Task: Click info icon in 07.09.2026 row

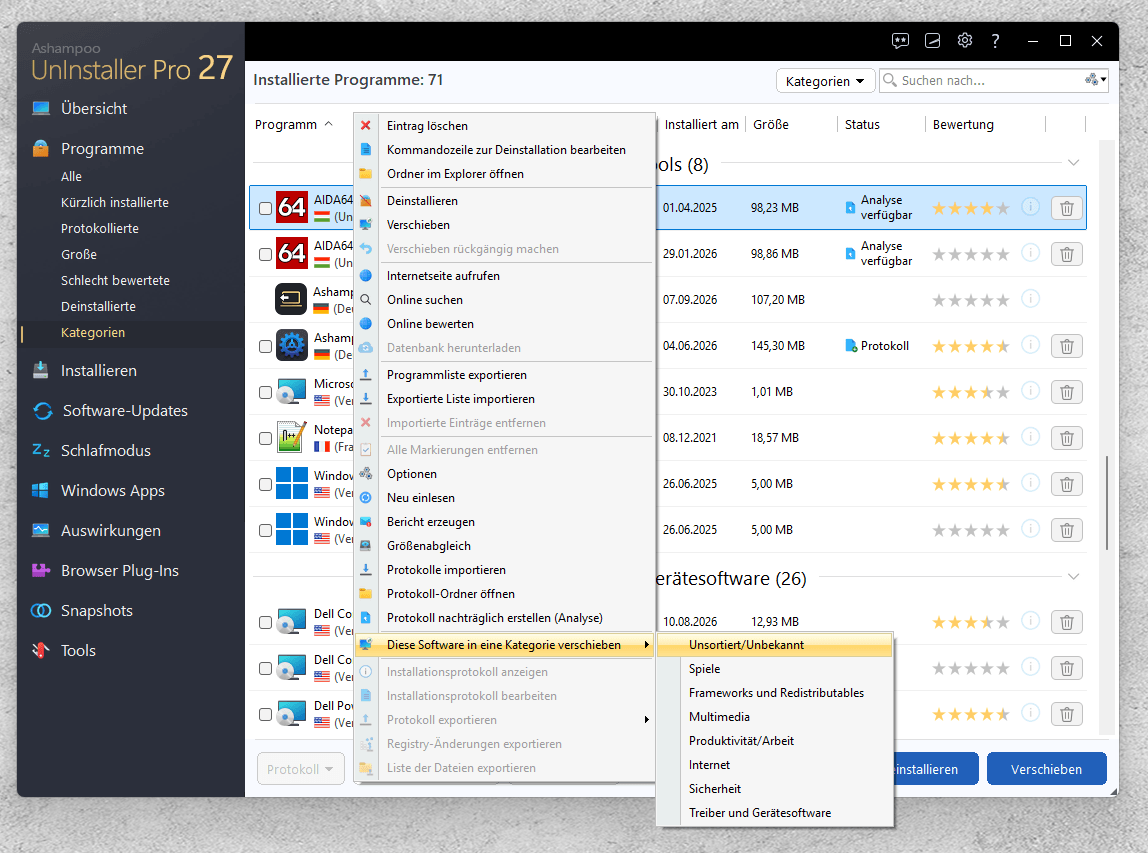Action: (1030, 299)
